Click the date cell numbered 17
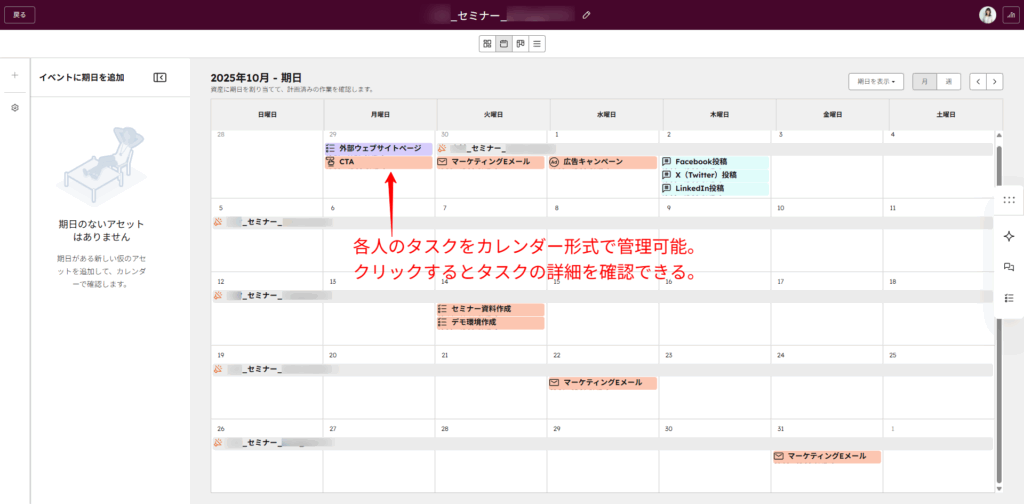Viewport: 1024px width, 504px height. pyautogui.click(x=827, y=308)
